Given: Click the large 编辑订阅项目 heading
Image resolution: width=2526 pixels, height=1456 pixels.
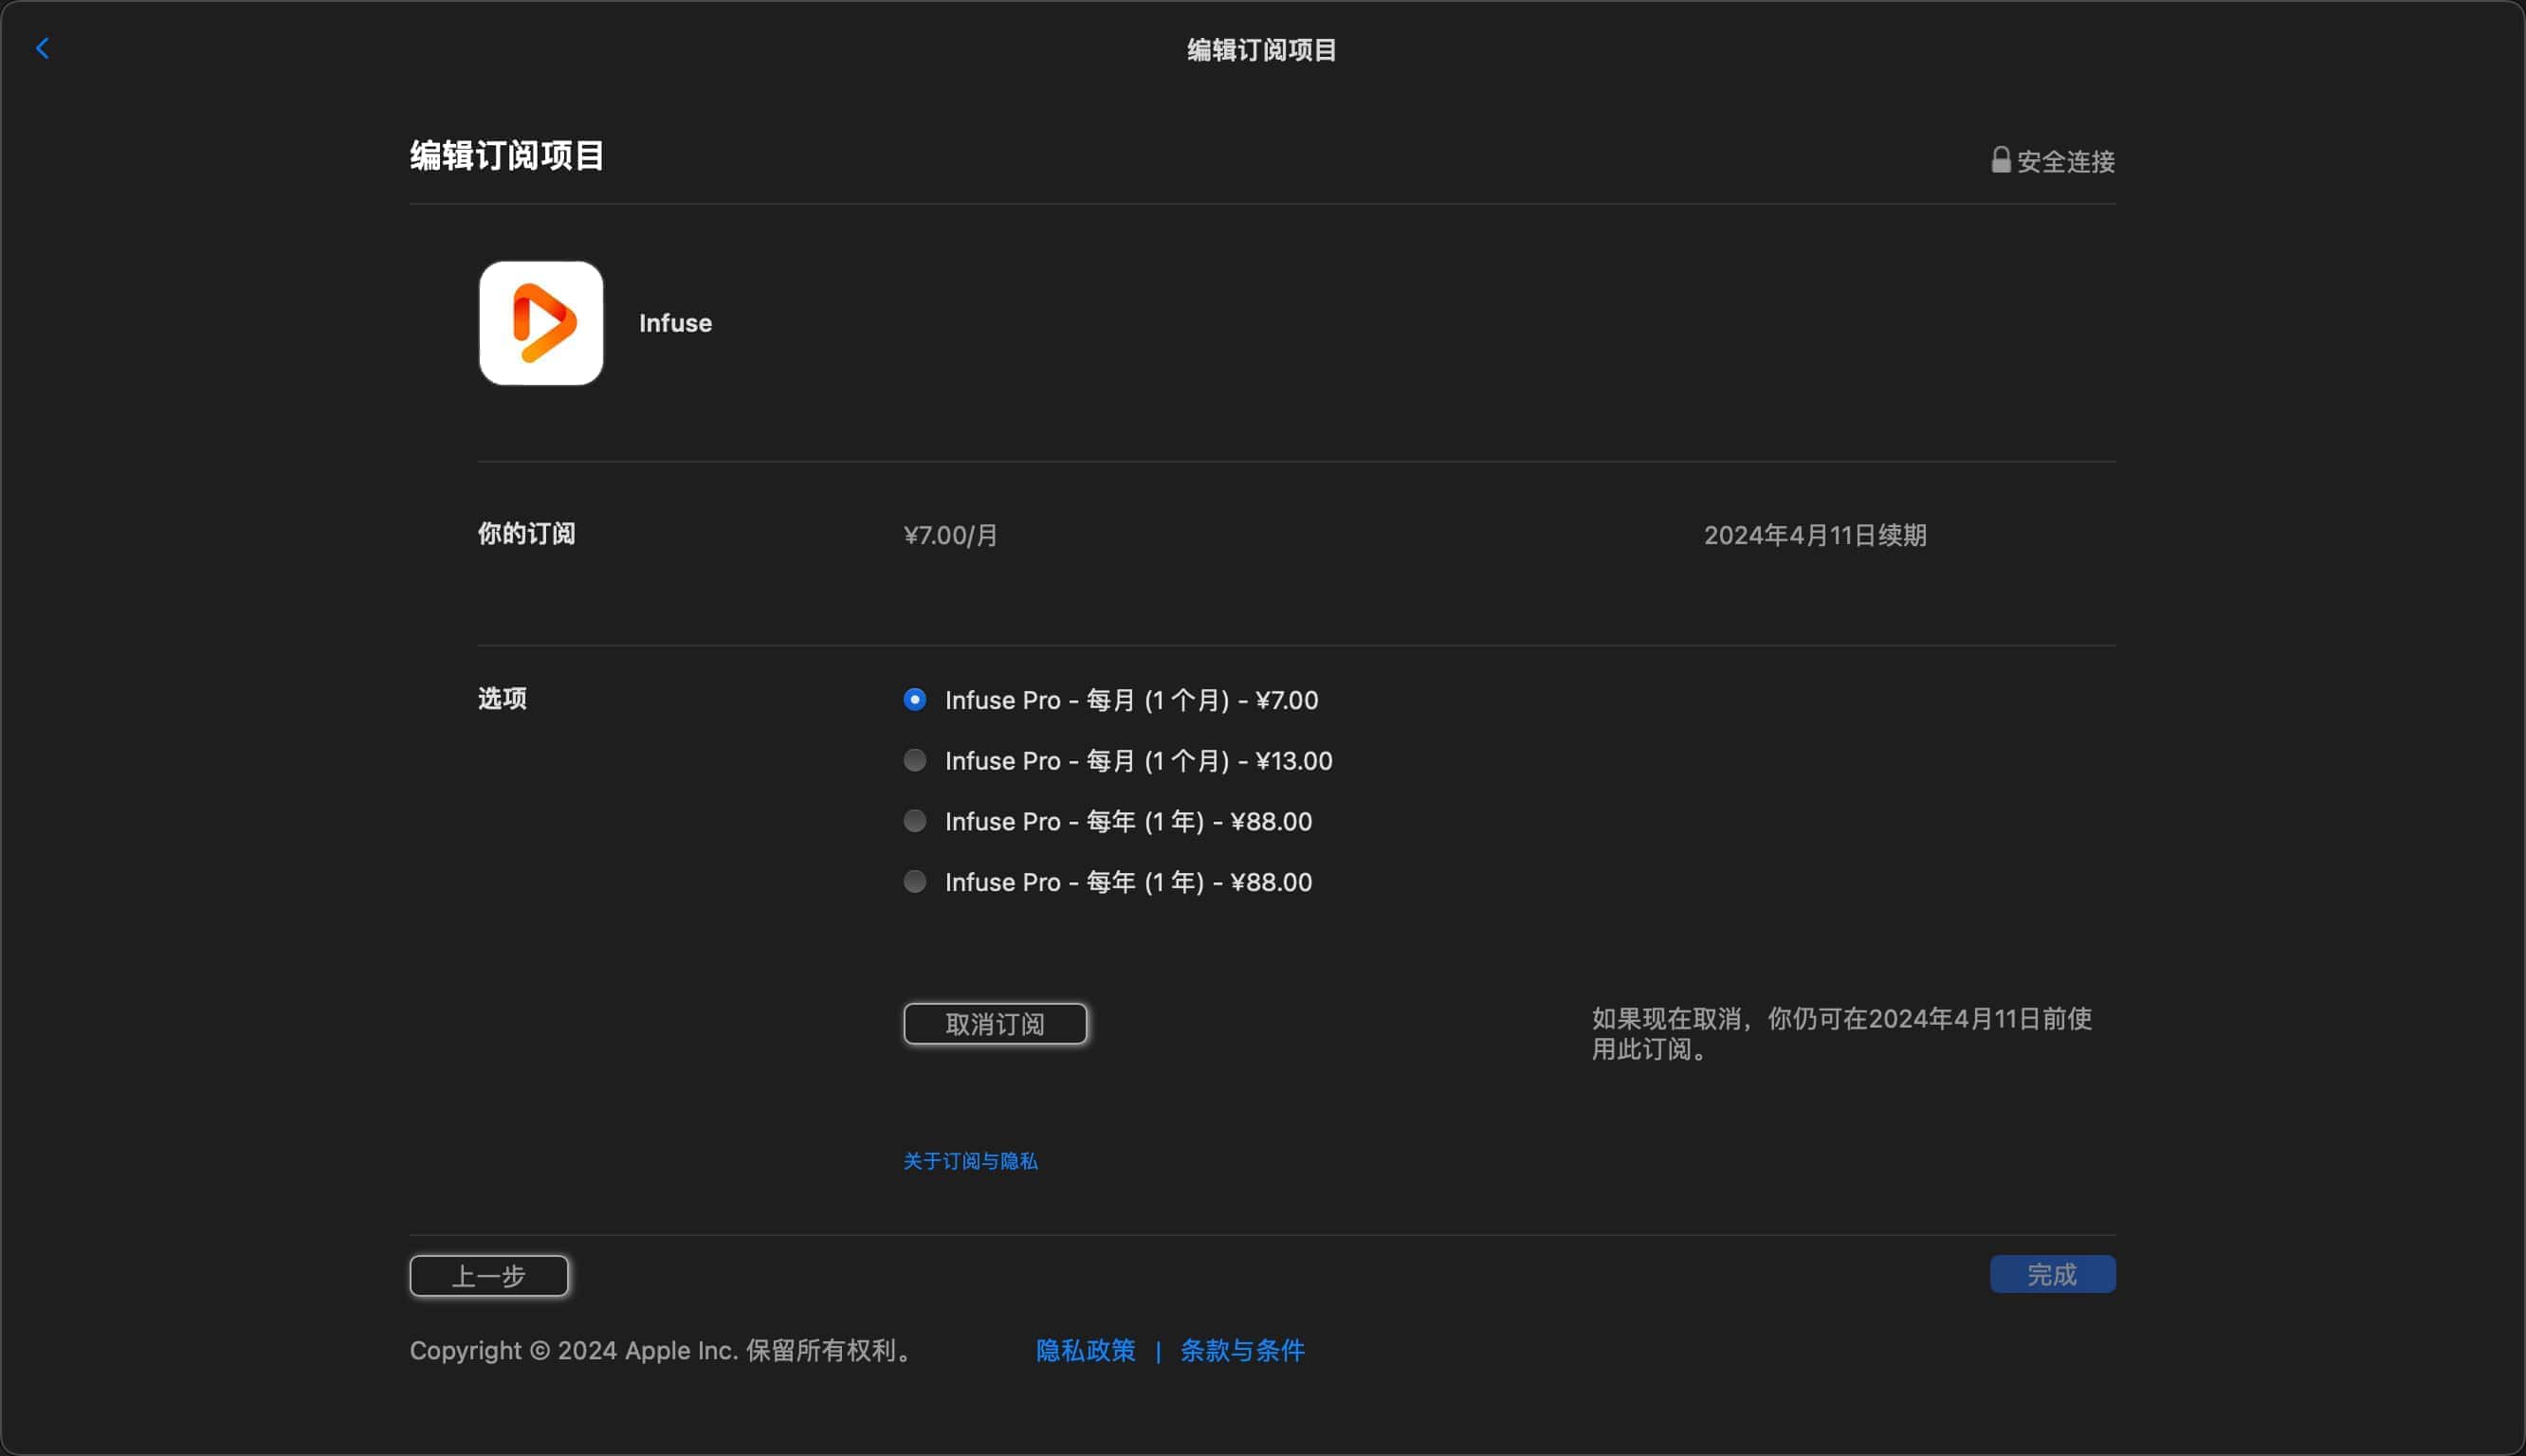Looking at the screenshot, I should [x=507, y=156].
